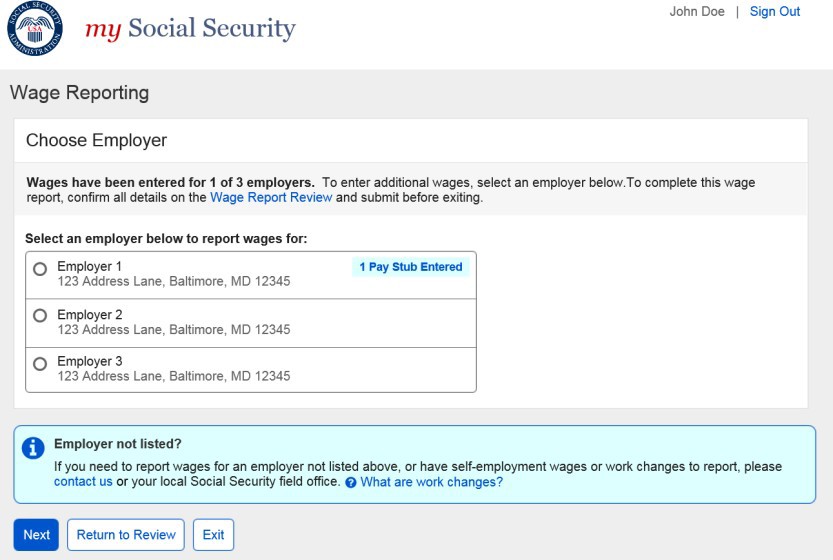Viewport: 833px width, 560px height.
Task: Click the Exit button
Action: [x=213, y=535]
